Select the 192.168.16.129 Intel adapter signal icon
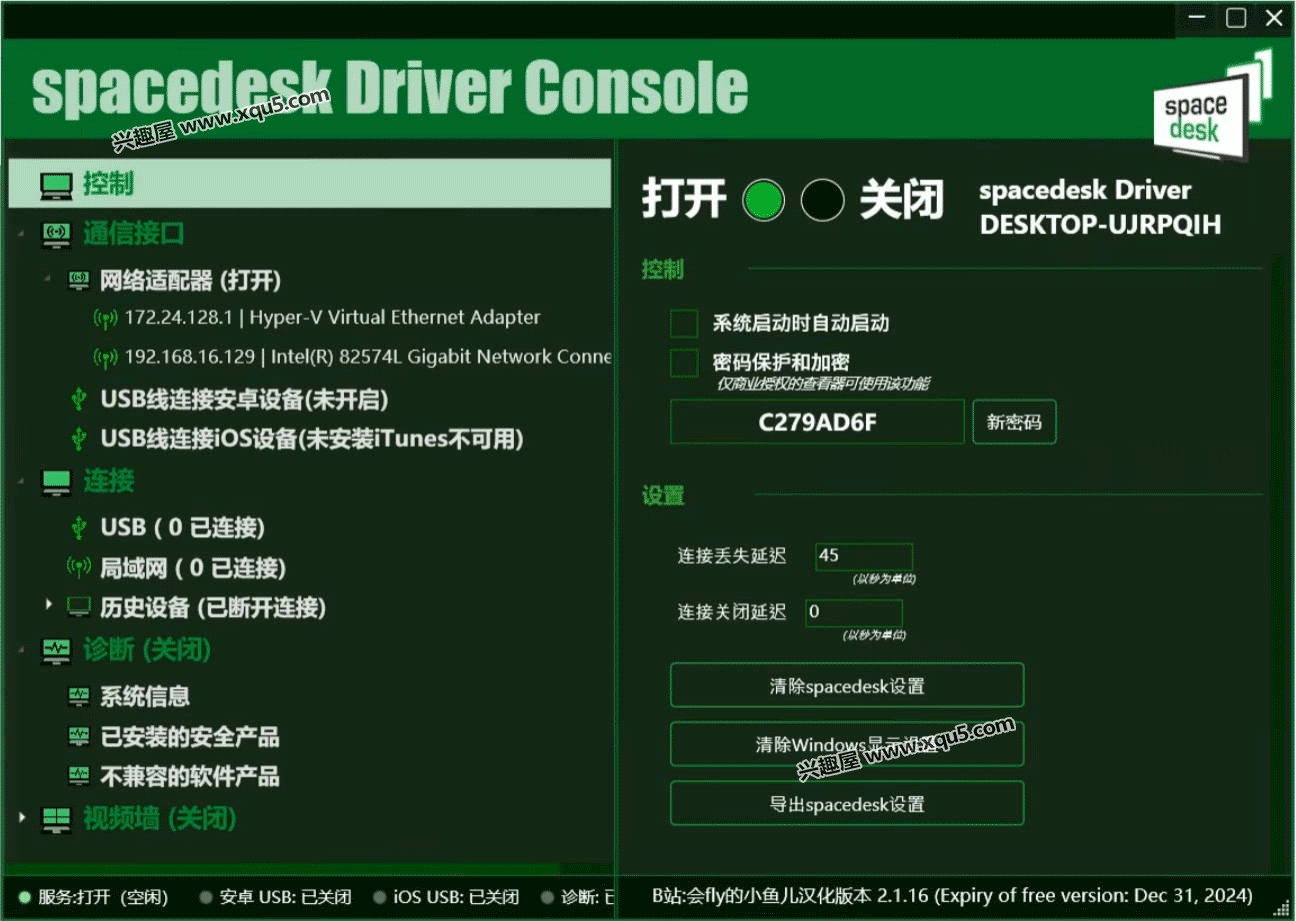Image resolution: width=1296 pixels, height=921 pixels. (x=105, y=358)
